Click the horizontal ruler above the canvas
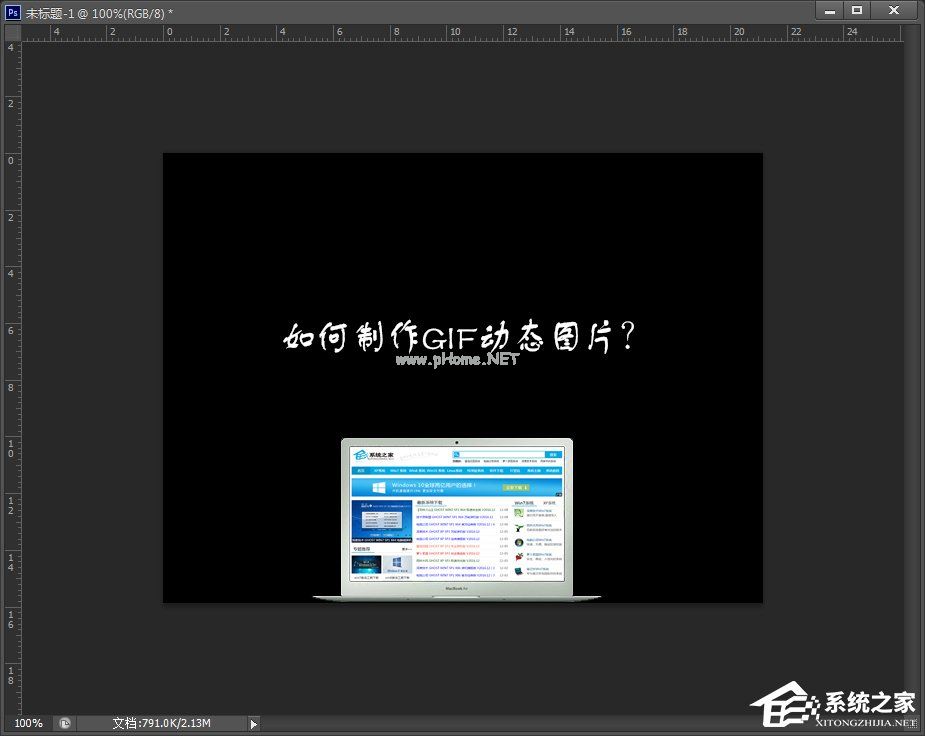Image resolution: width=925 pixels, height=736 pixels. 460,32
